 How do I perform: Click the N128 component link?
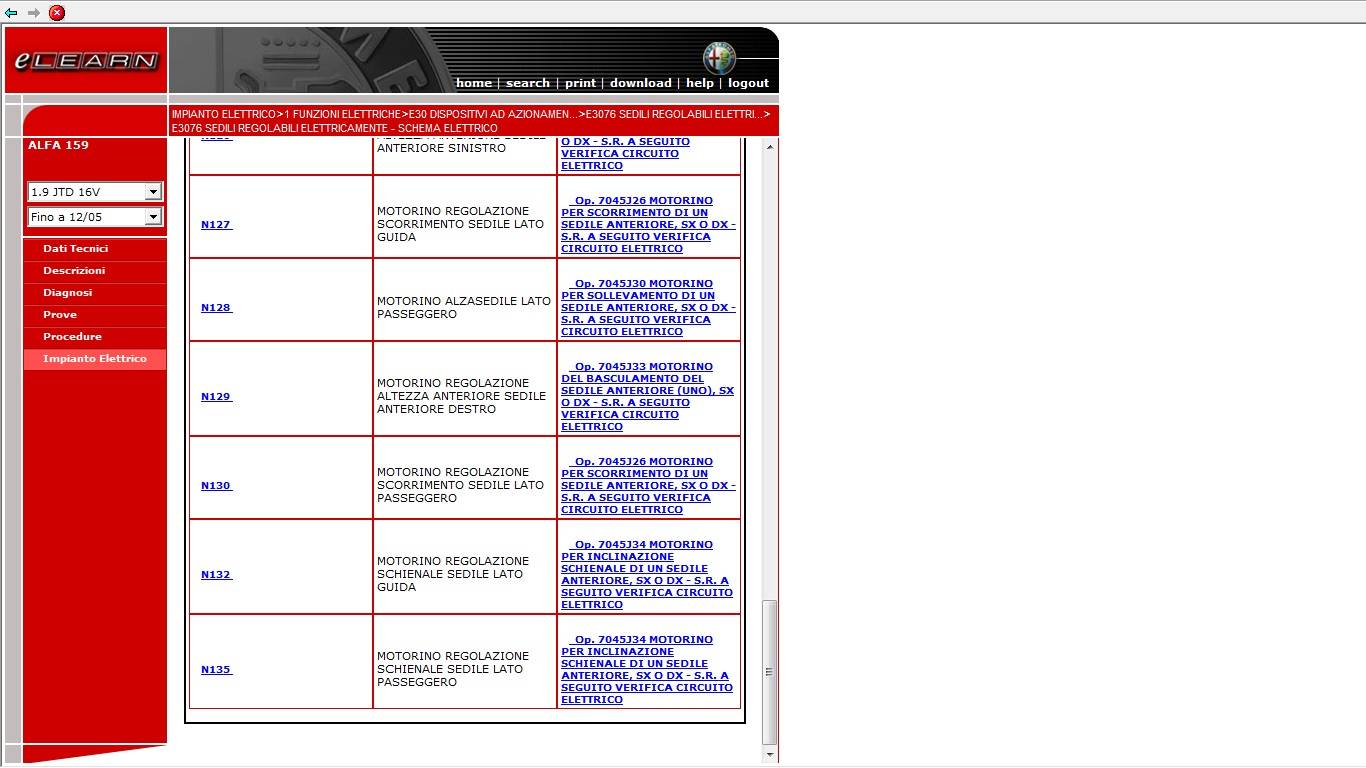(216, 308)
